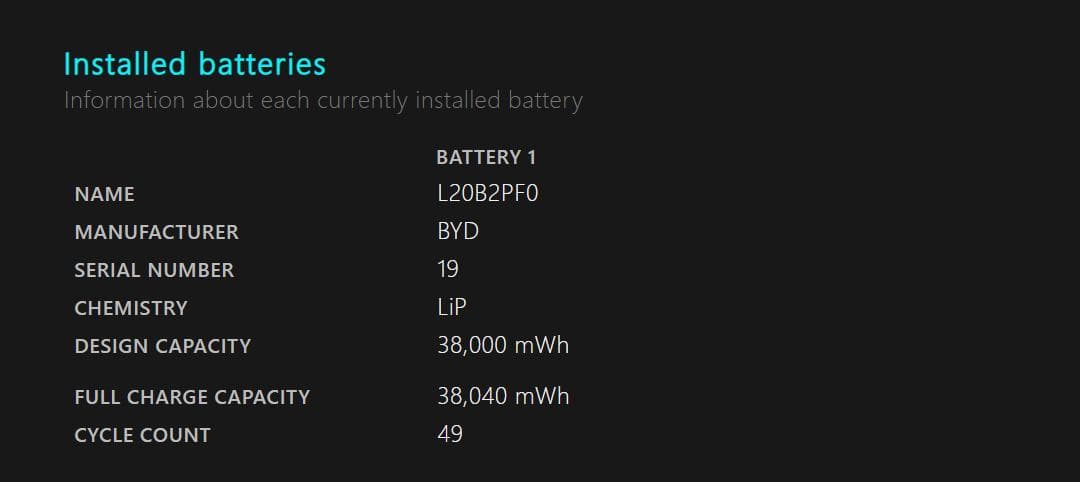Click the DESIGN CAPACITY row label
Viewport: 1080px width, 482px height.
click(162, 346)
